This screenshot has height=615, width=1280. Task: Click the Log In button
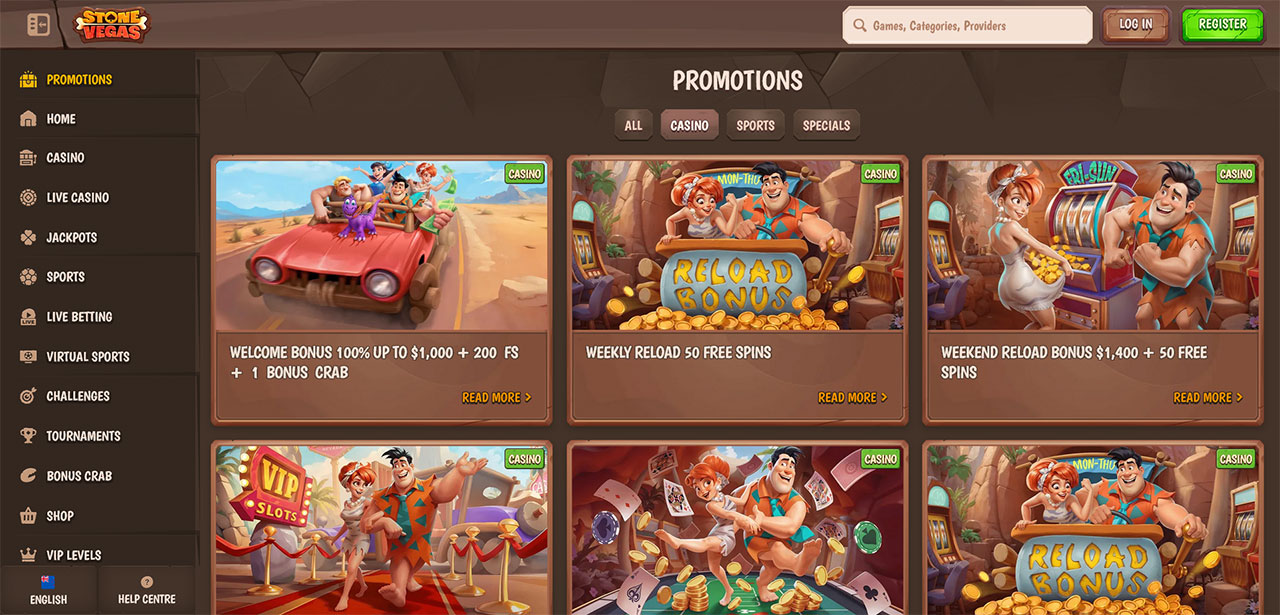[x=1135, y=25]
